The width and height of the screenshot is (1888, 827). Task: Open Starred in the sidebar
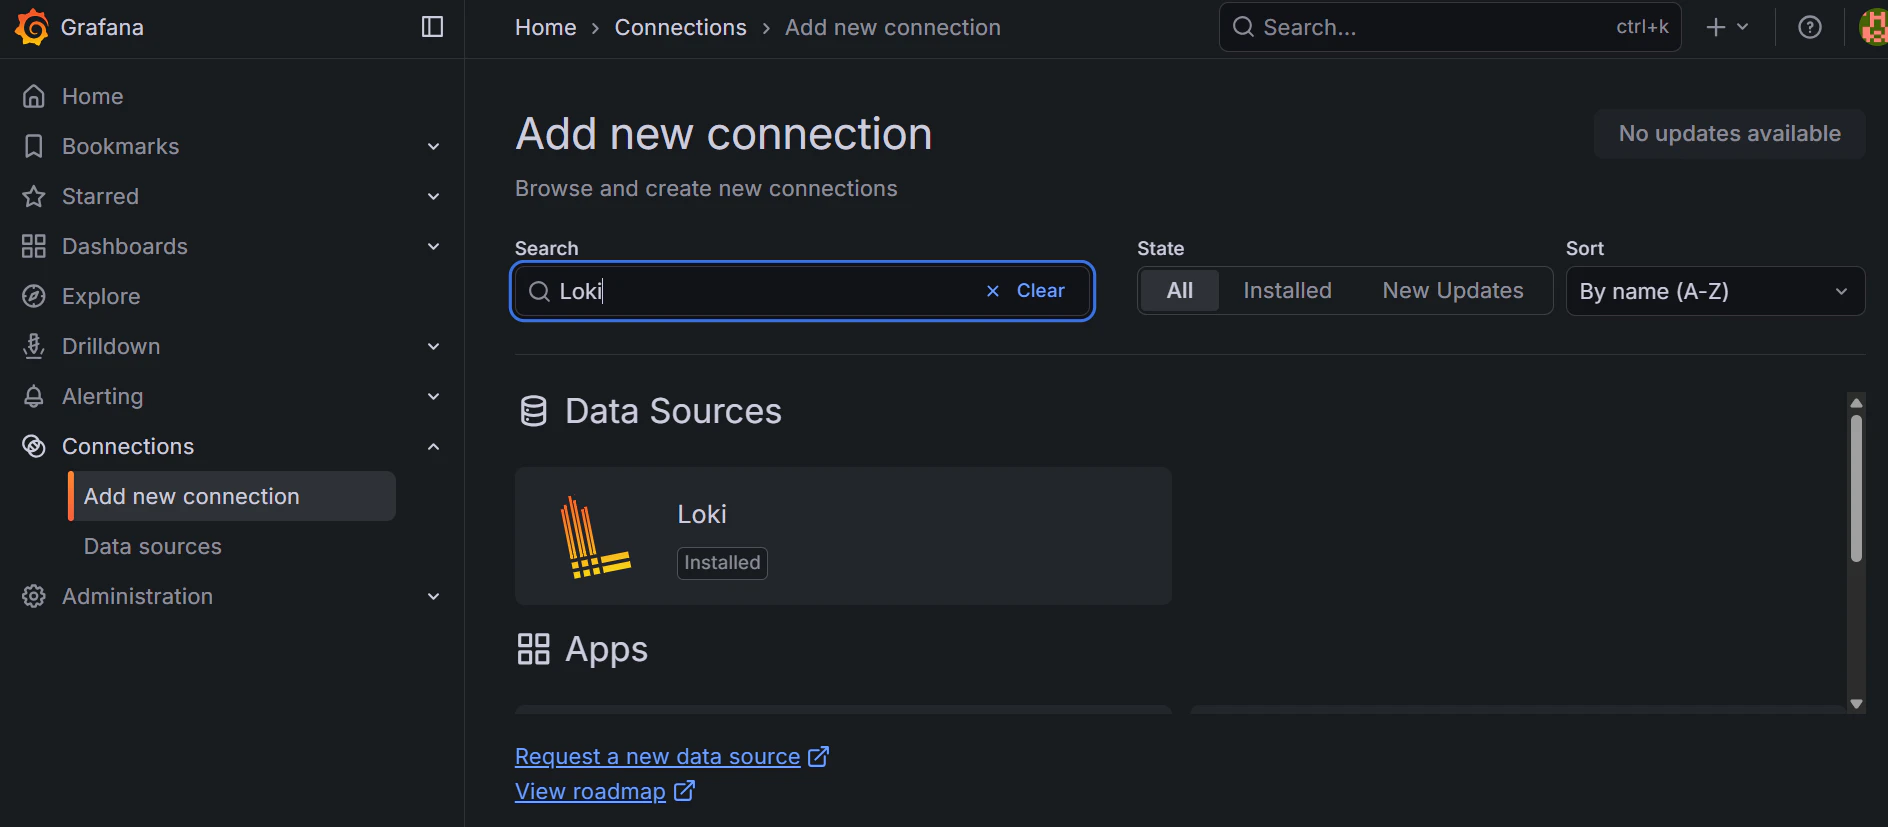point(100,196)
